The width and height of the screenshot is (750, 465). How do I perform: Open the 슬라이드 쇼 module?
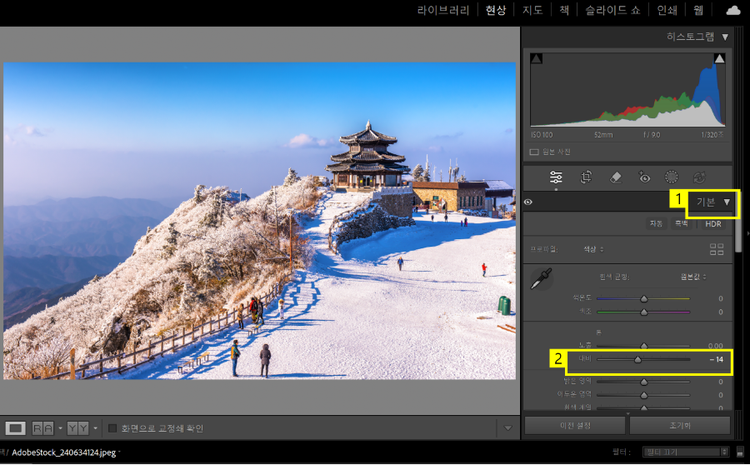click(613, 10)
